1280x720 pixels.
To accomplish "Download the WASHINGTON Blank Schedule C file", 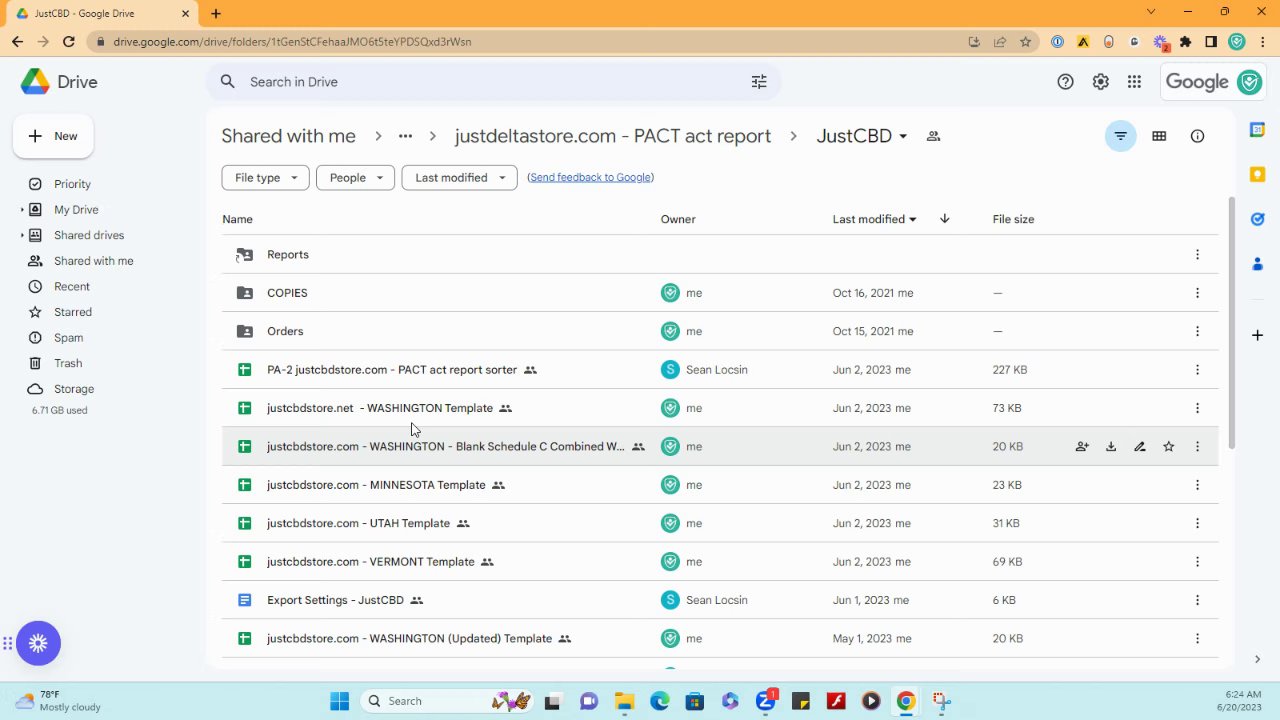I will (x=1111, y=447).
